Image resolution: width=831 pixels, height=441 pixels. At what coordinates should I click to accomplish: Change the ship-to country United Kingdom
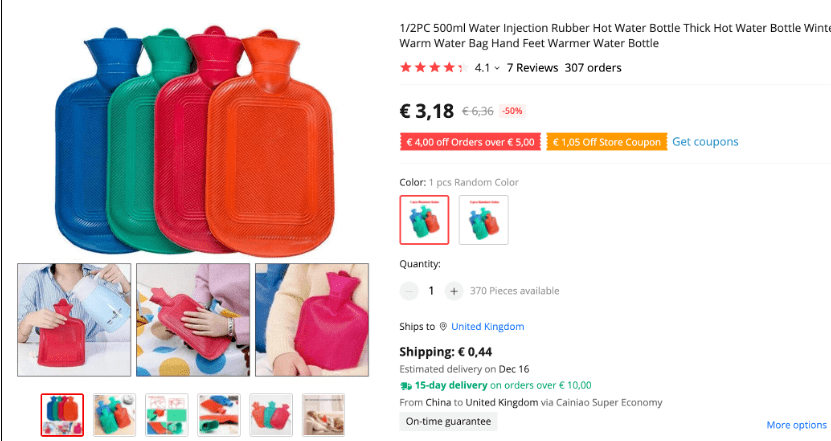point(488,327)
